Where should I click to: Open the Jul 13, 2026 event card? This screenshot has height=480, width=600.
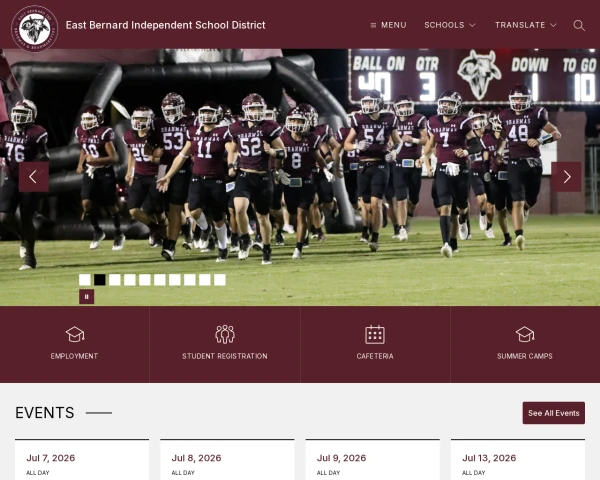(x=518, y=460)
